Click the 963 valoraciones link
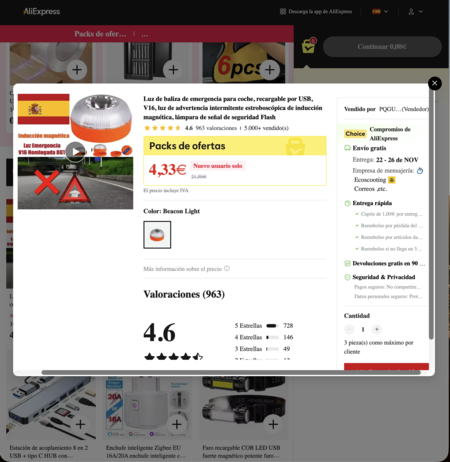The image size is (450, 462). [x=216, y=128]
